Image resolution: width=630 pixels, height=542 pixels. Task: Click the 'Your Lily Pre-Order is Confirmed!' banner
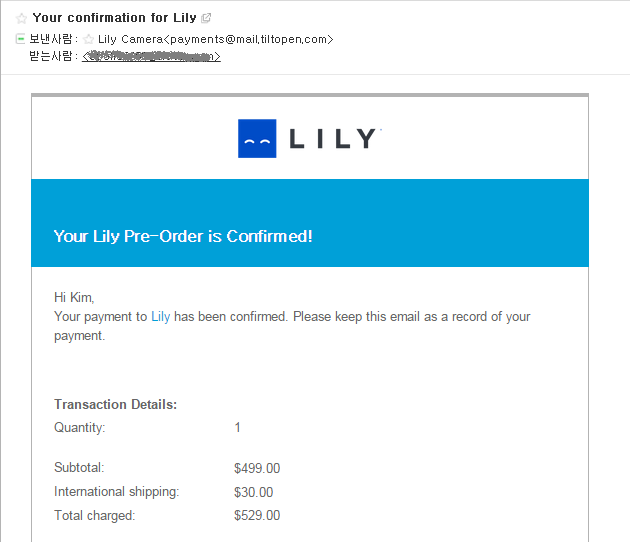tap(183, 236)
